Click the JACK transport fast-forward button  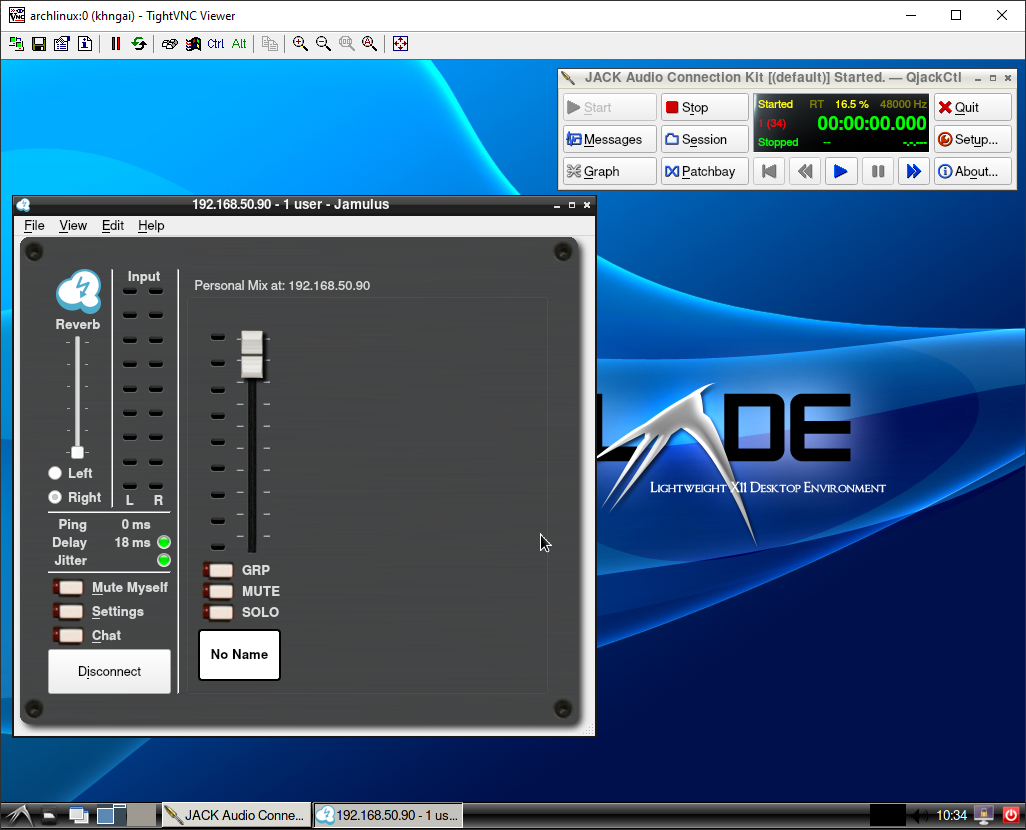pos(913,171)
